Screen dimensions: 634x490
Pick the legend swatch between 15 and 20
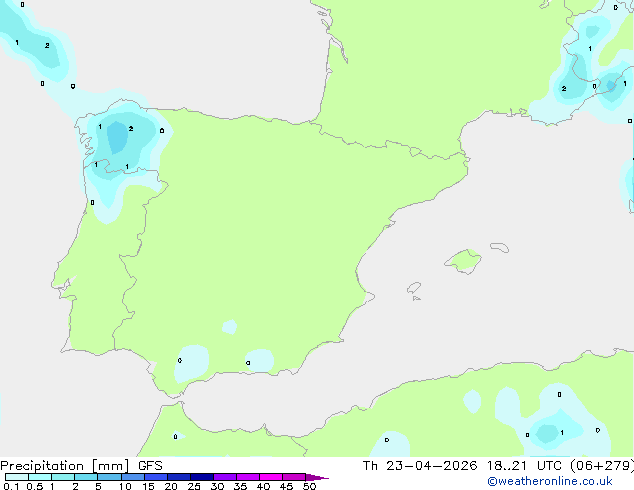point(155,477)
